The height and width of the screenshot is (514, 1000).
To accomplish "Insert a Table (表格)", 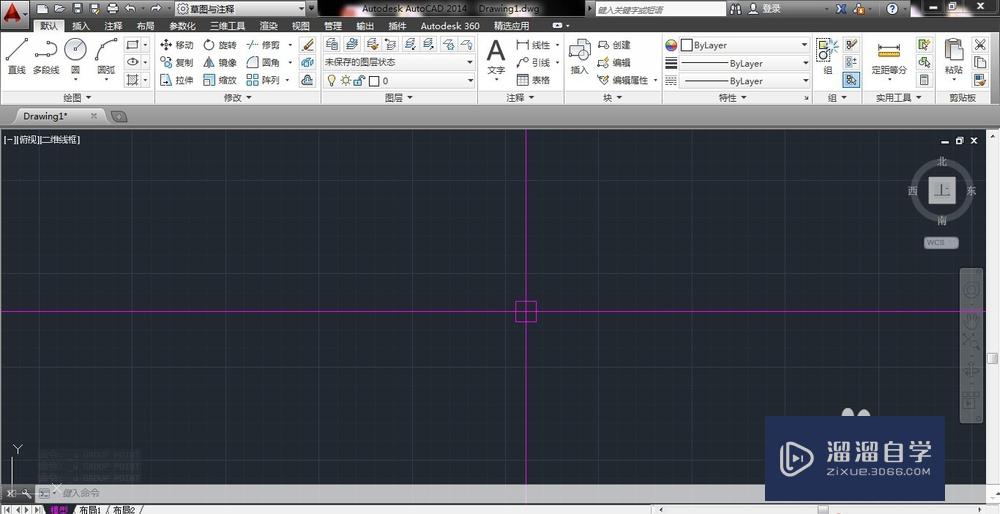I will tap(533, 80).
